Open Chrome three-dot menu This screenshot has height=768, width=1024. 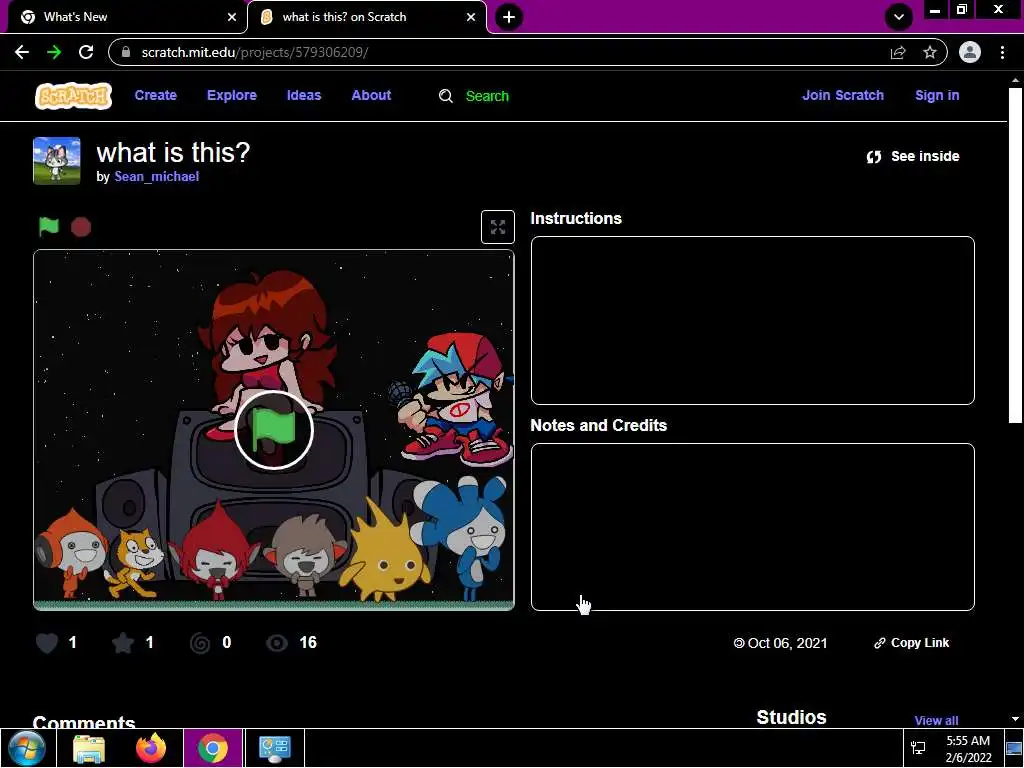(x=1002, y=52)
